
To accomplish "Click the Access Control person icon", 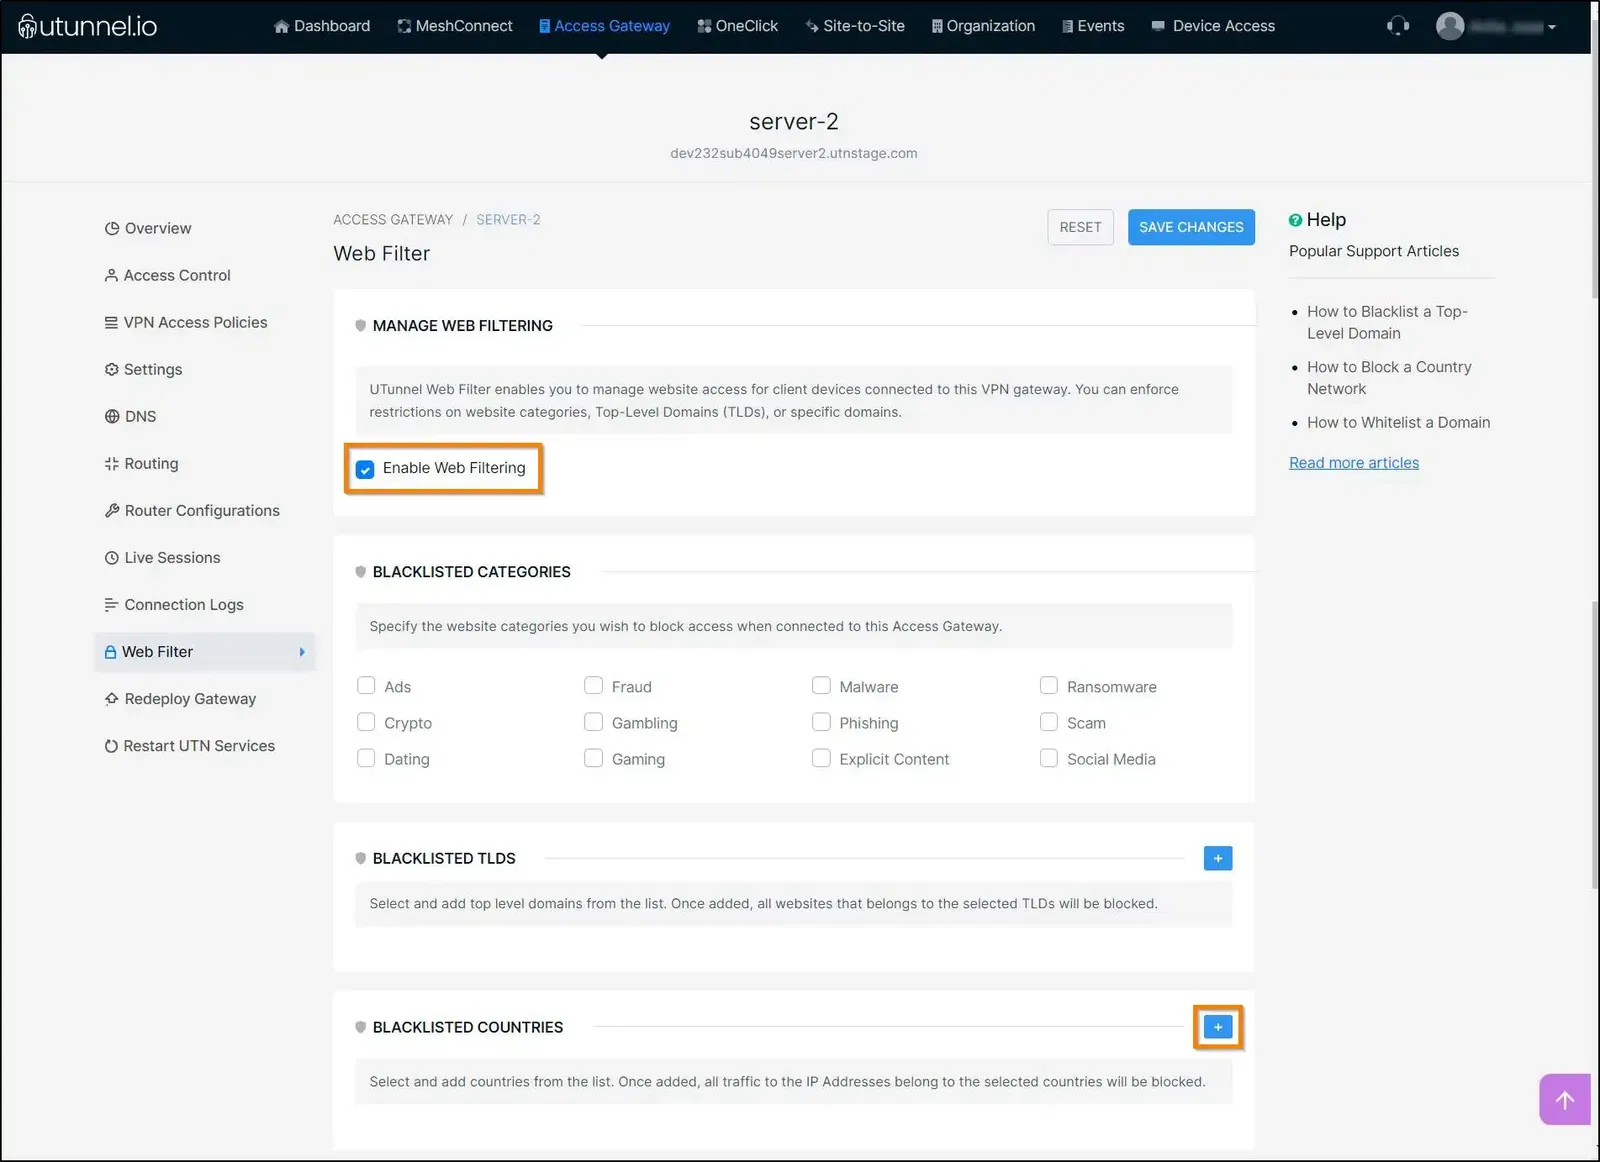I will (111, 275).
